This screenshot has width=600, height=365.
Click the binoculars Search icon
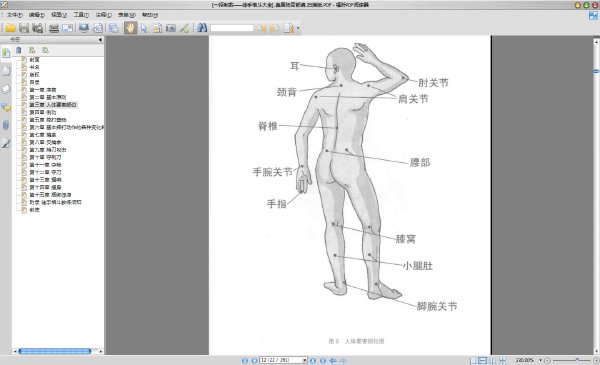point(202,28)
